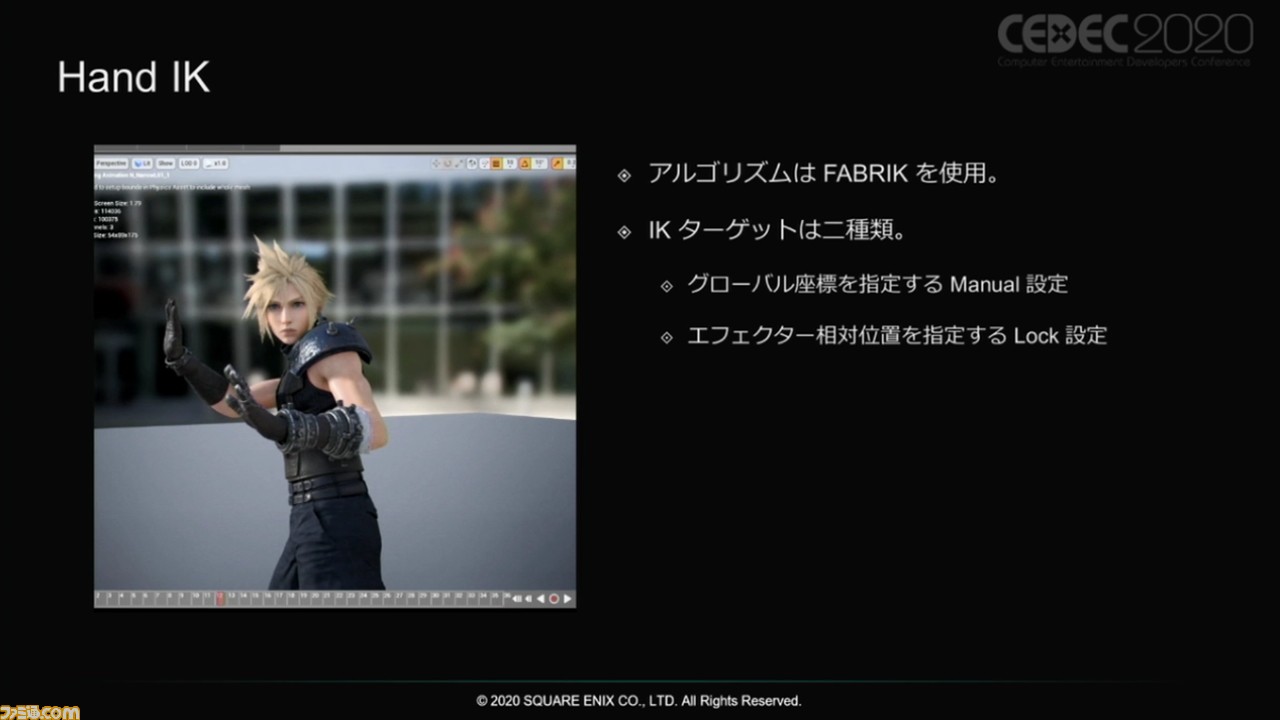Click the red record button on timeline
This screenshot has height=720, width=1280.
(x=554, y=599)
